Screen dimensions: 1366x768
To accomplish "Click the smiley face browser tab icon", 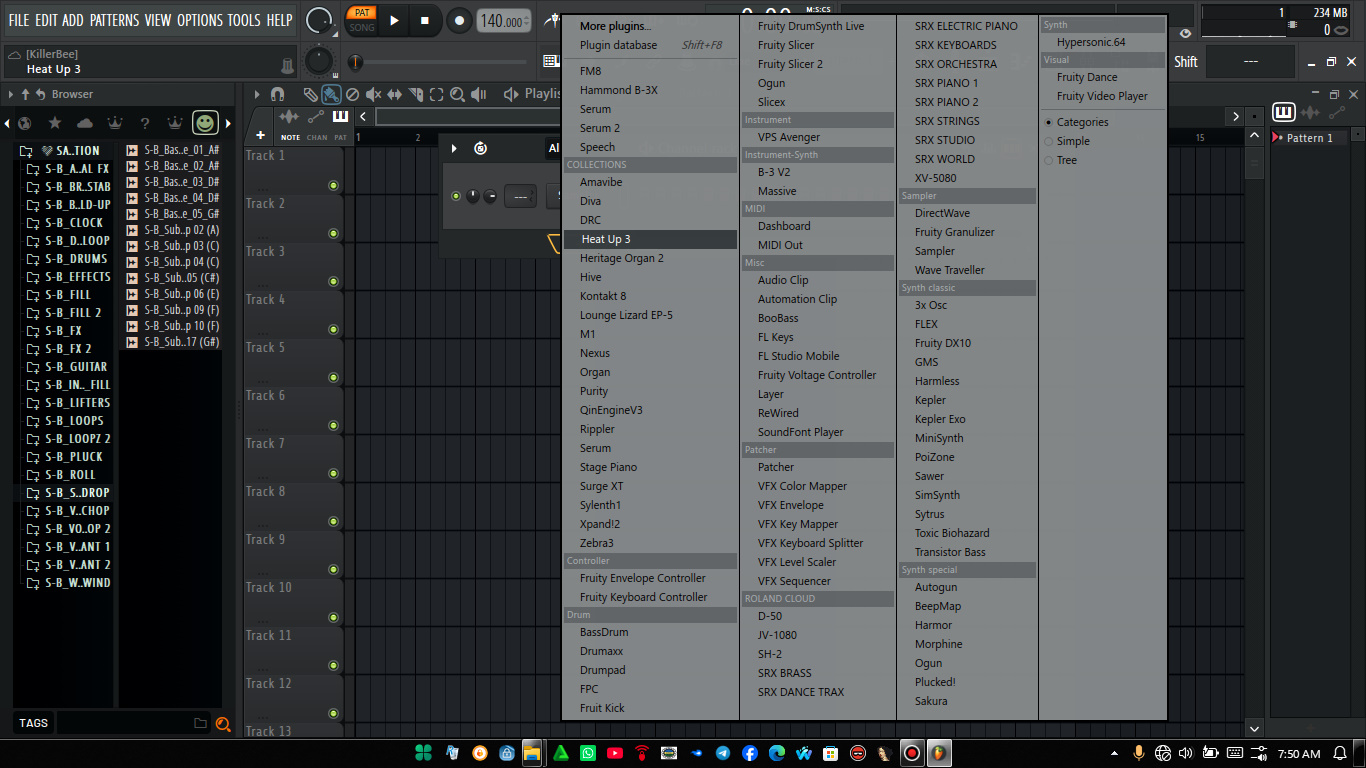I will click(205, 123).
